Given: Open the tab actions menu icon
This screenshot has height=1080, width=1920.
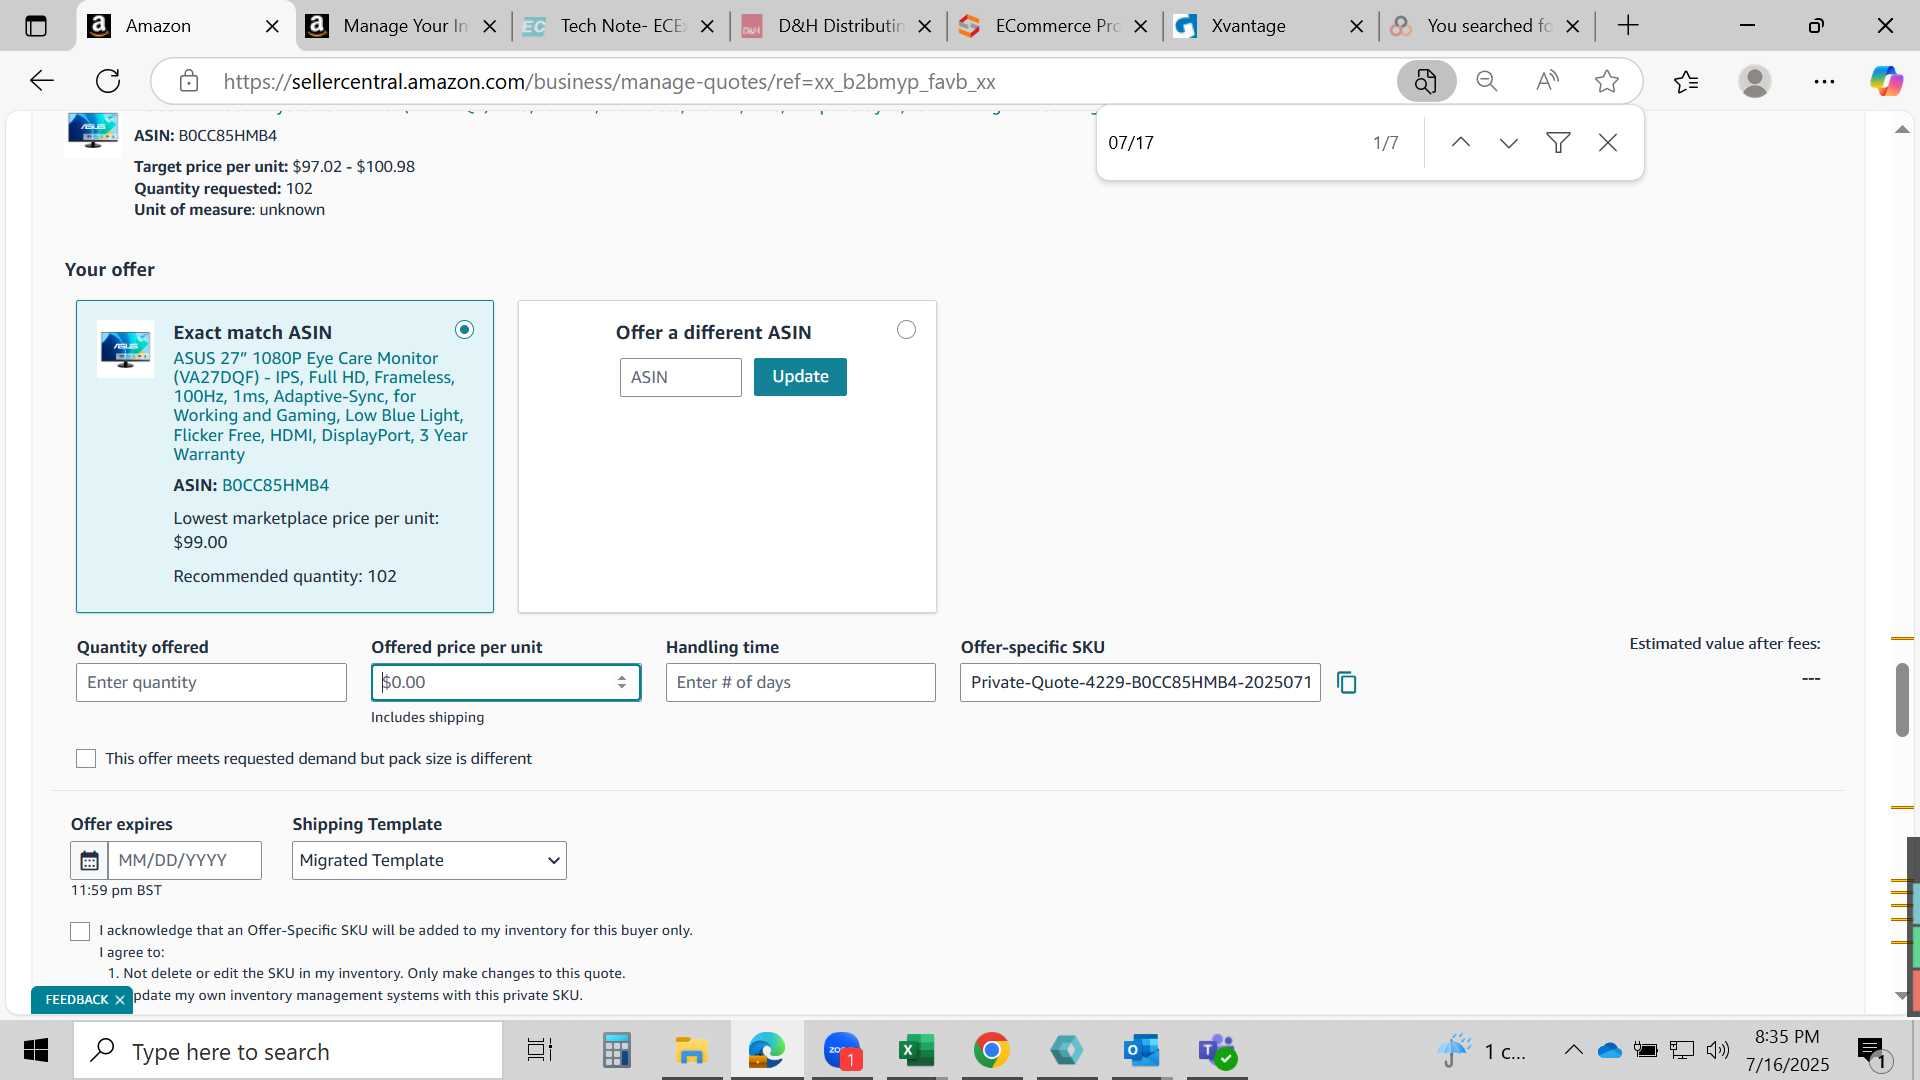Looking at the screenshot, I should [36, 26].
